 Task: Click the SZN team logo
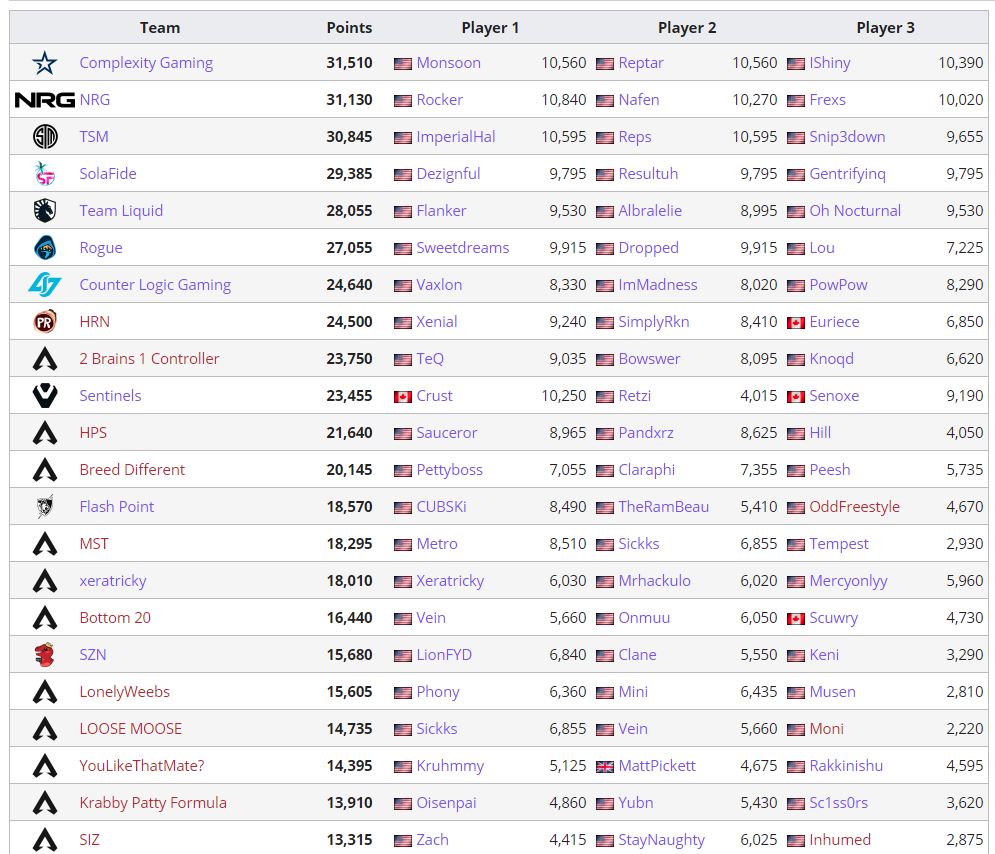pyautogui.click(x=43, y=654)
